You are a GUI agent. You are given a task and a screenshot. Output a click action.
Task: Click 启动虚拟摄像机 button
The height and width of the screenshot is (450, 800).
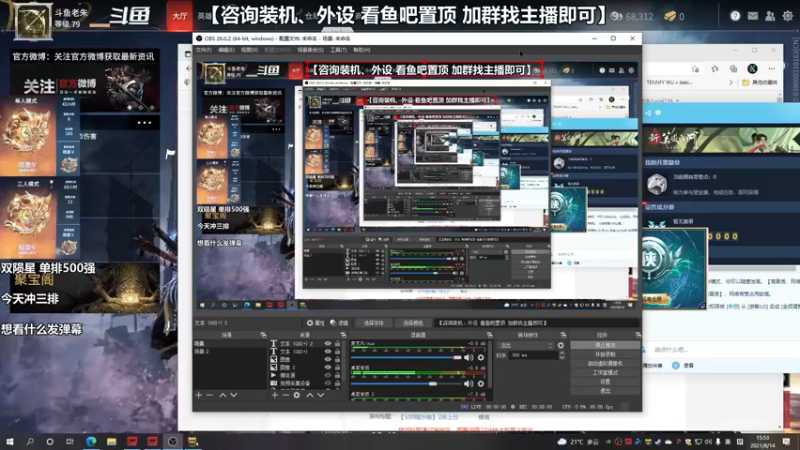[x=605, y=363]
